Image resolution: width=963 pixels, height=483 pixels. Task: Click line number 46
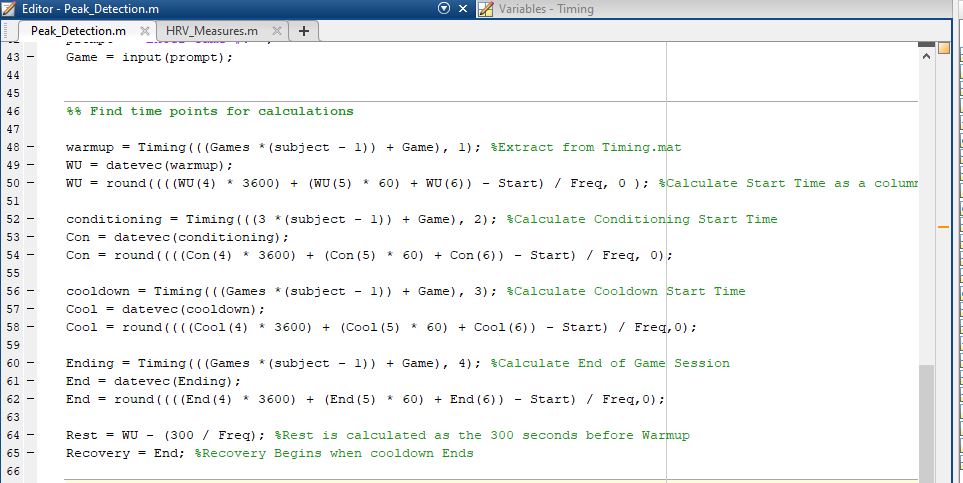14,111
